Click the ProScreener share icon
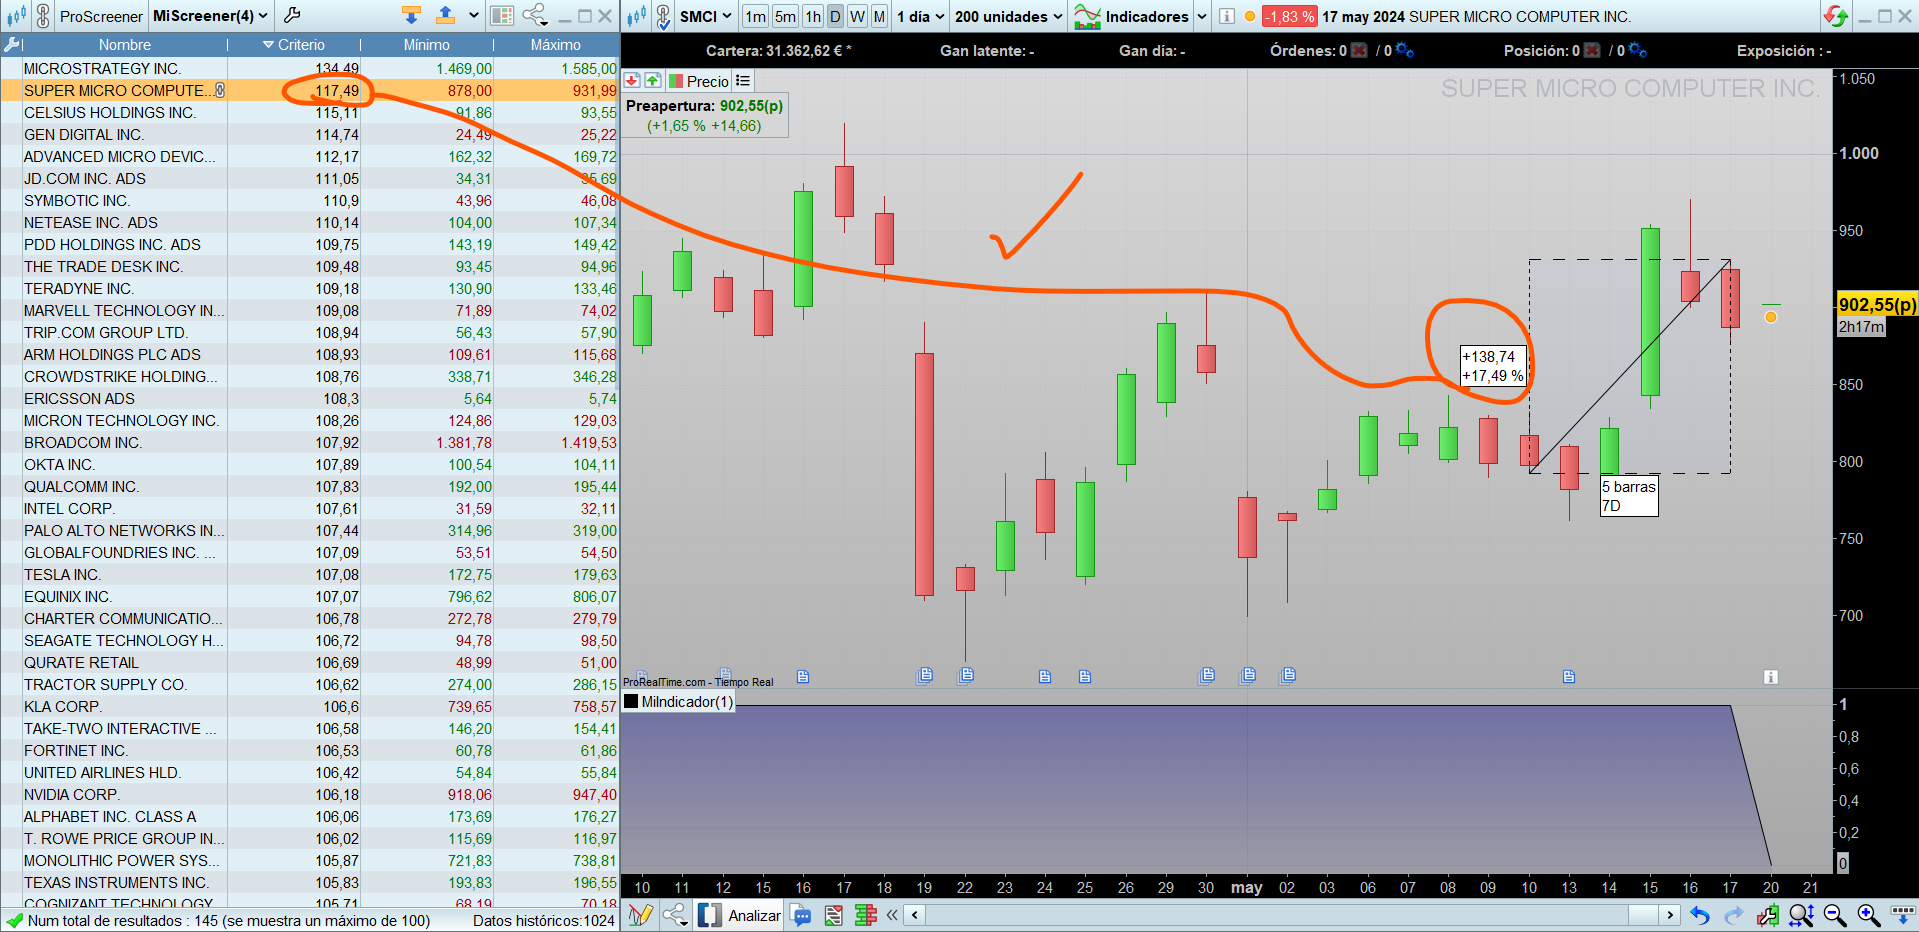 (x=535, y=16)
